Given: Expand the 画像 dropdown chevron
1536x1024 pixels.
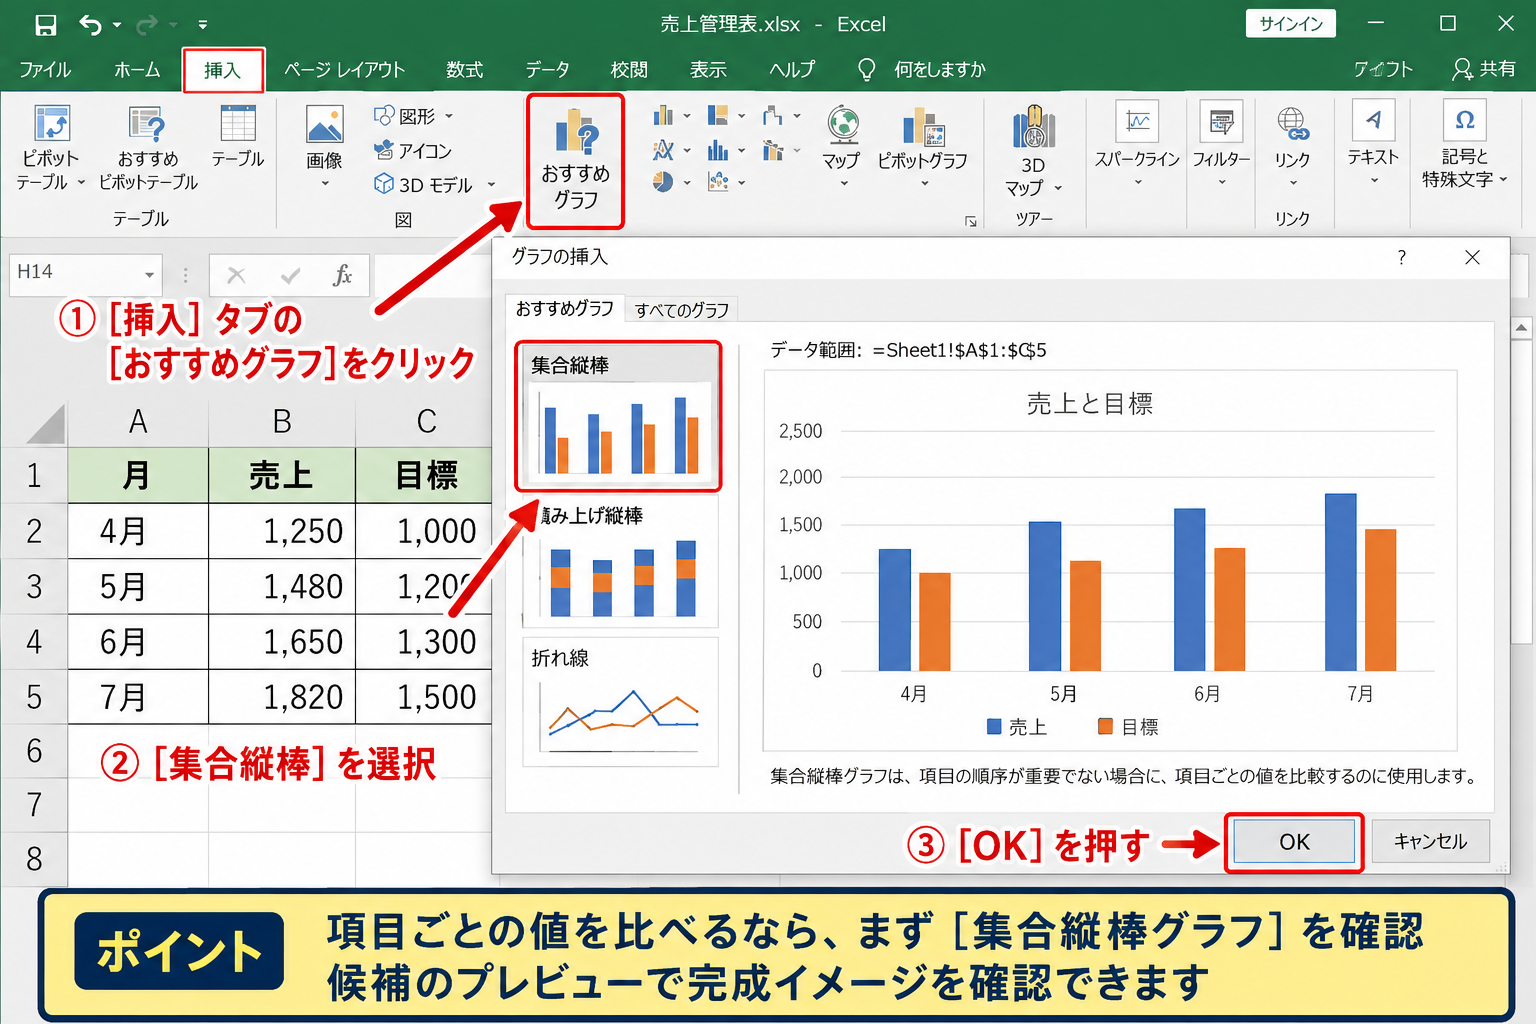Looking at the screenshot, I should (x=325, y=184).
